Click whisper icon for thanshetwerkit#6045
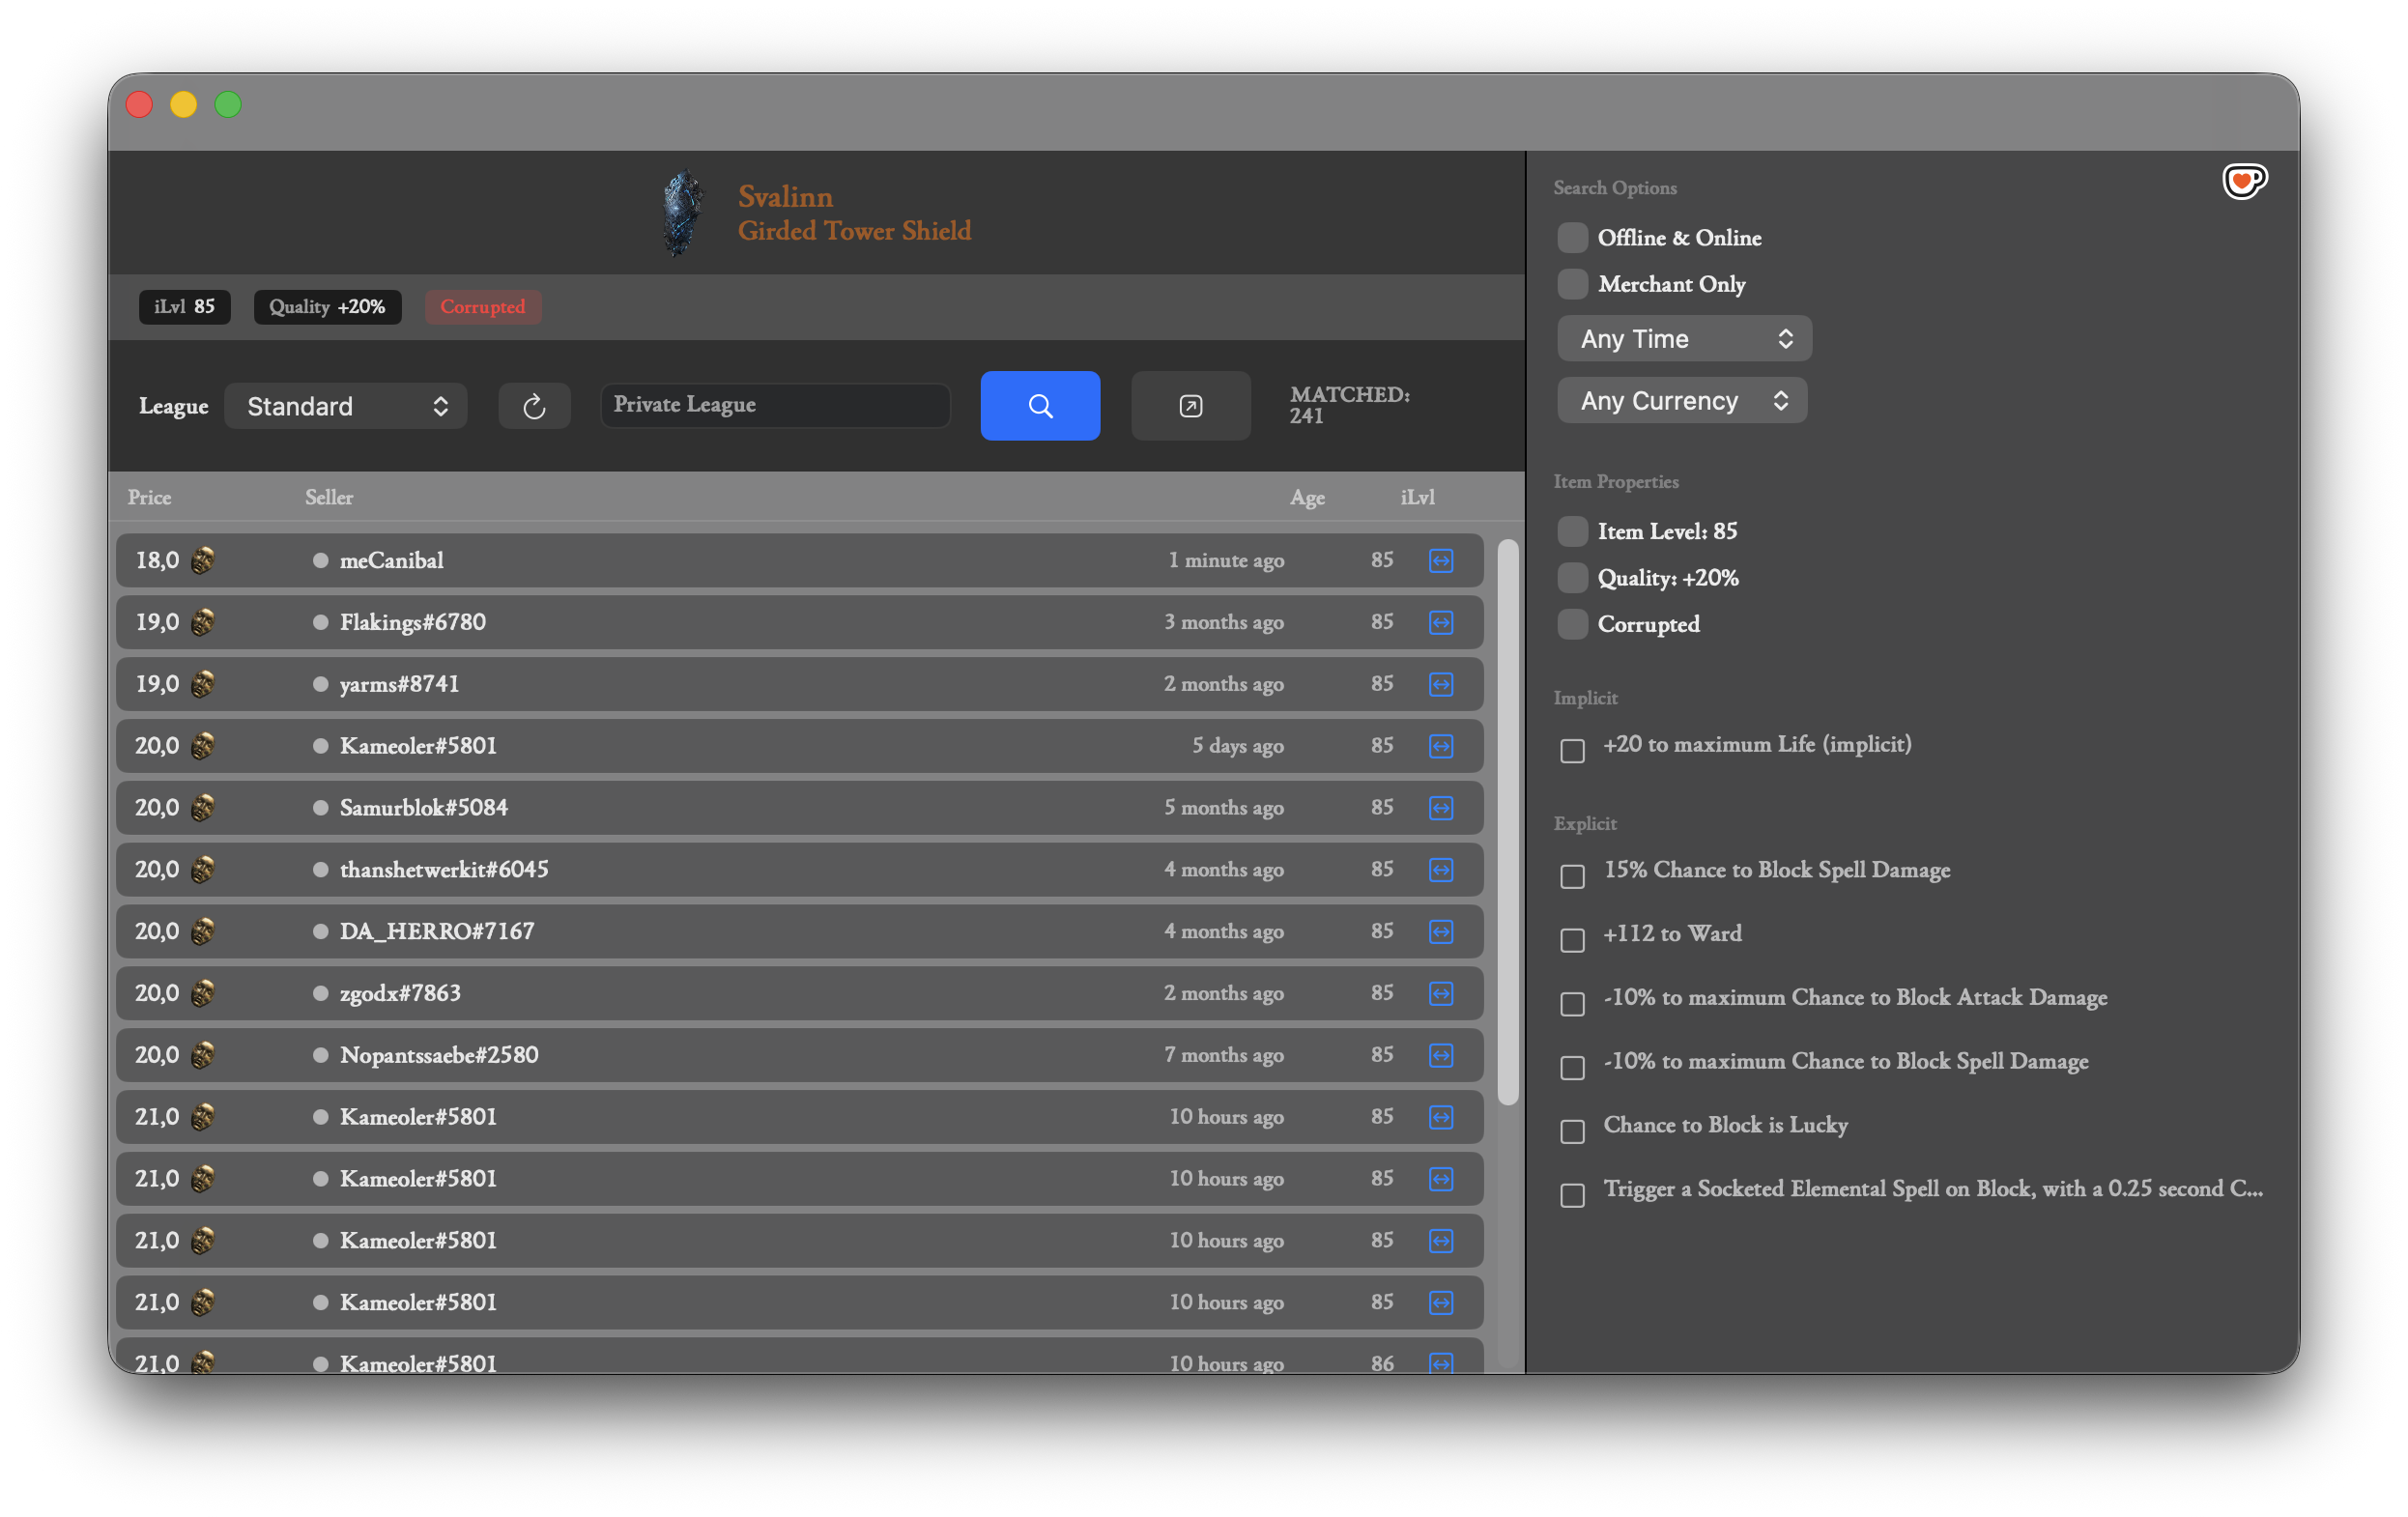Viewport: 2408px width, 1517px height. coord(1440,869)
